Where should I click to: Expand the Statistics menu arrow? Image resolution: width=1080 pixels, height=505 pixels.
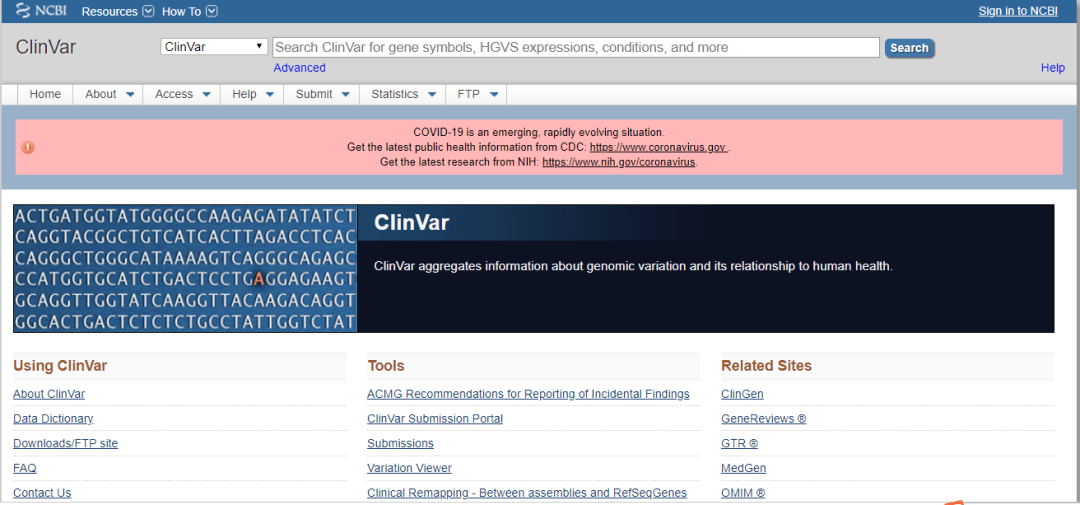click(431, 95)
